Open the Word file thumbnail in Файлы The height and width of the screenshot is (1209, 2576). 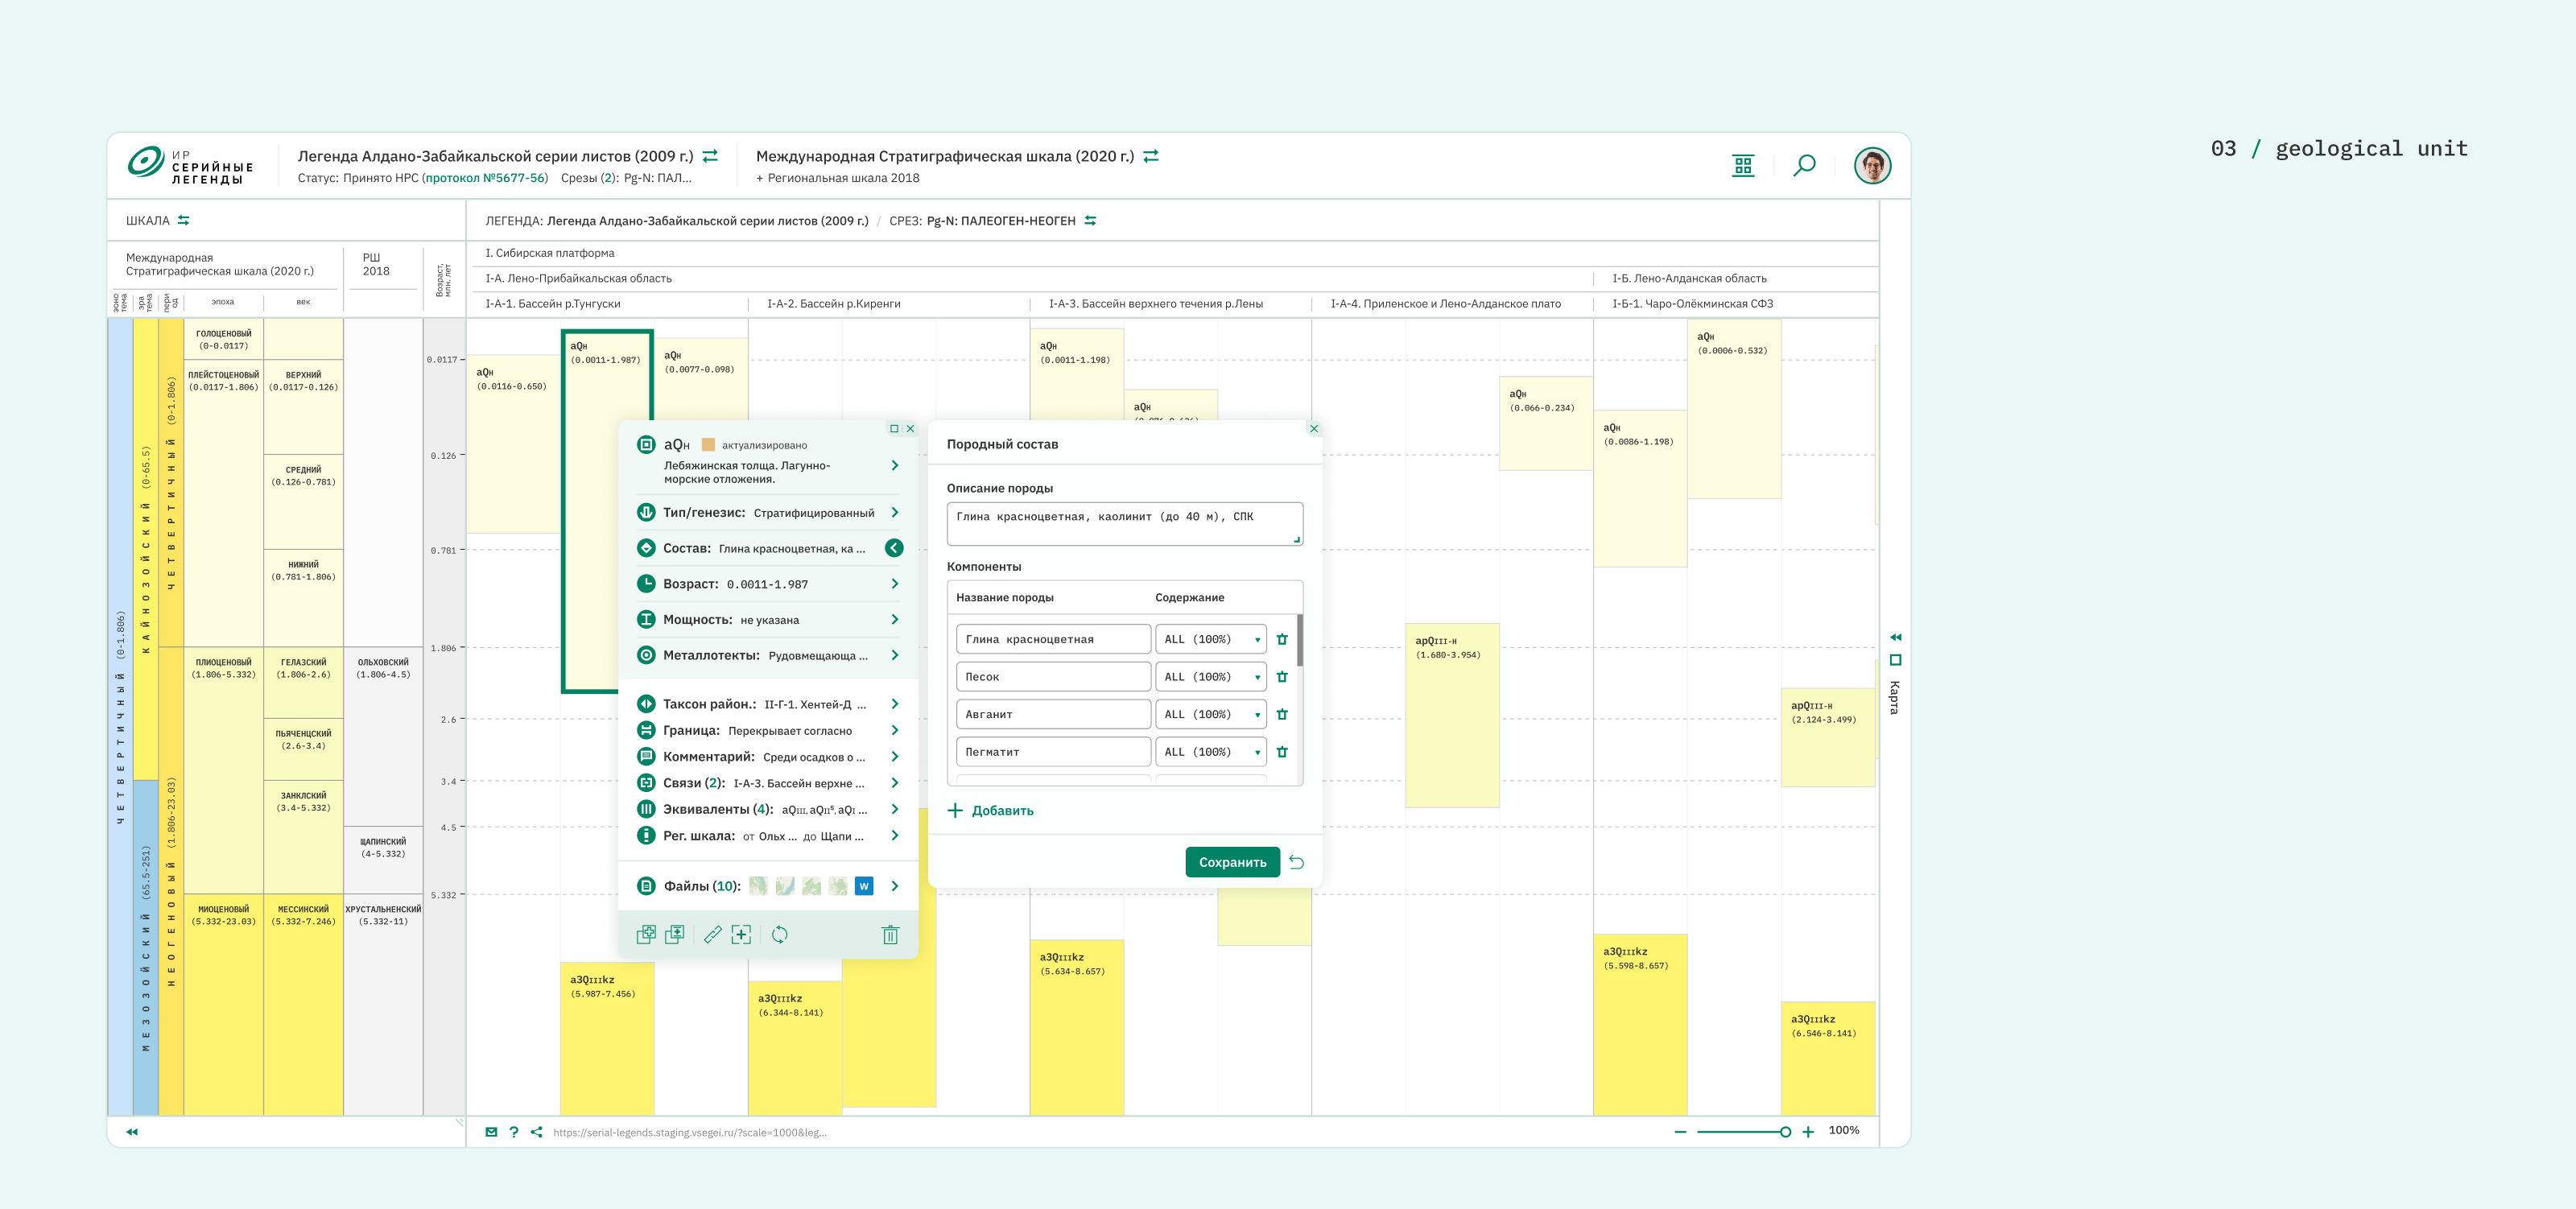[864, 886]
